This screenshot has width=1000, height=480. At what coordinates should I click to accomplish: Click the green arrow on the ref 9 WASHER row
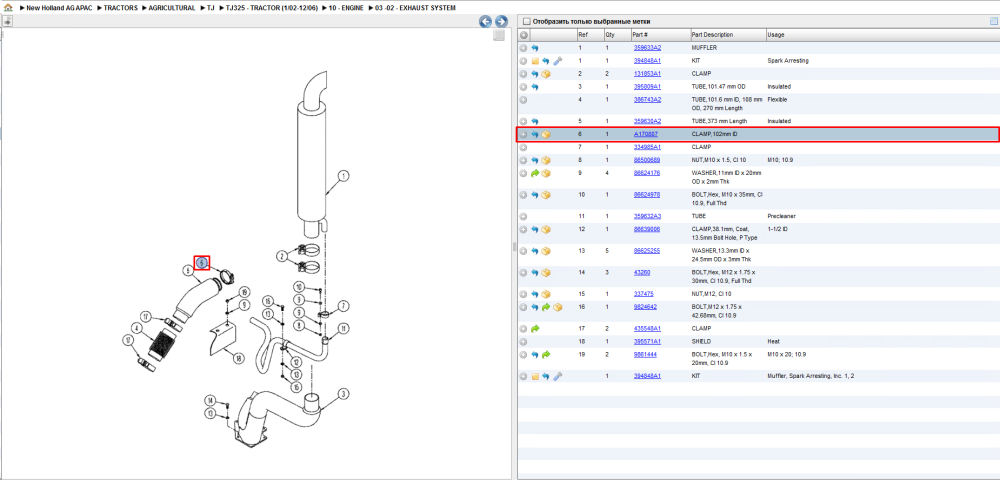(534, 173)
